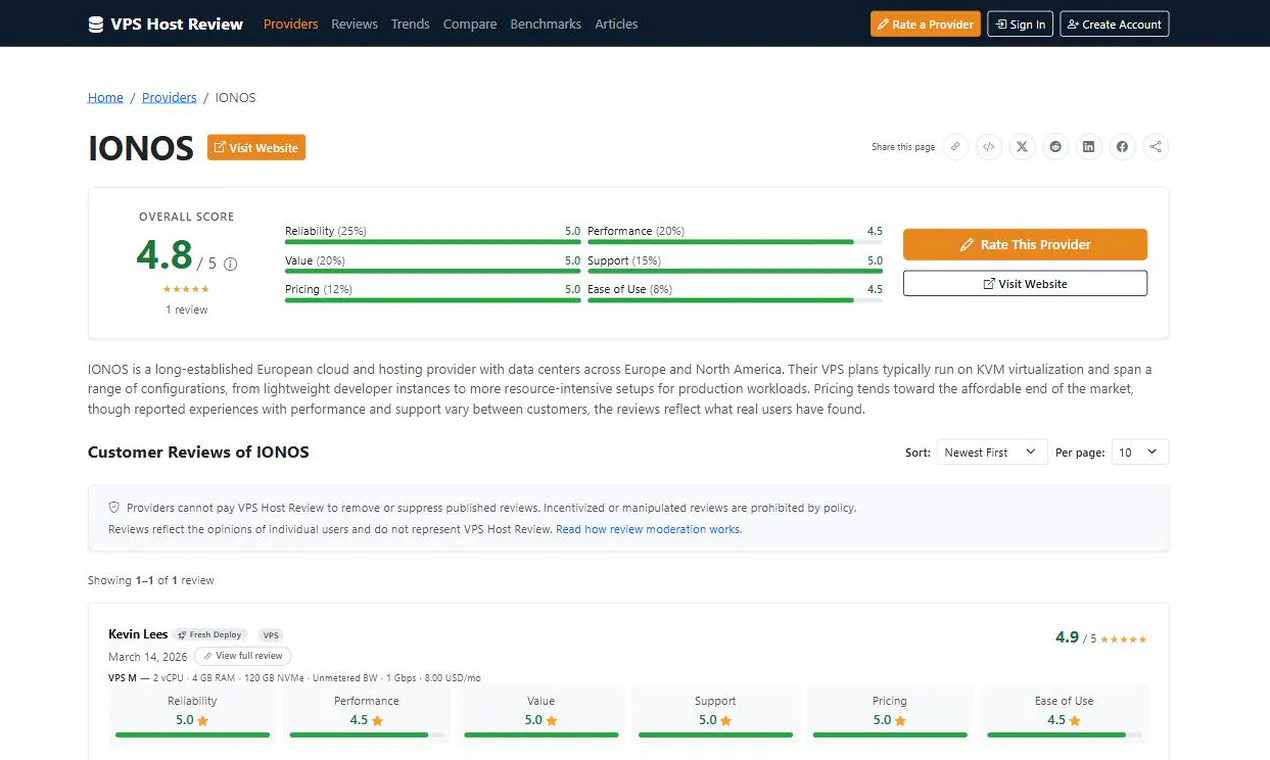The height and width of the screenshot is (760, 1270).
Task: Click the outlined Visit Website button
Action: pos(1025,283)
